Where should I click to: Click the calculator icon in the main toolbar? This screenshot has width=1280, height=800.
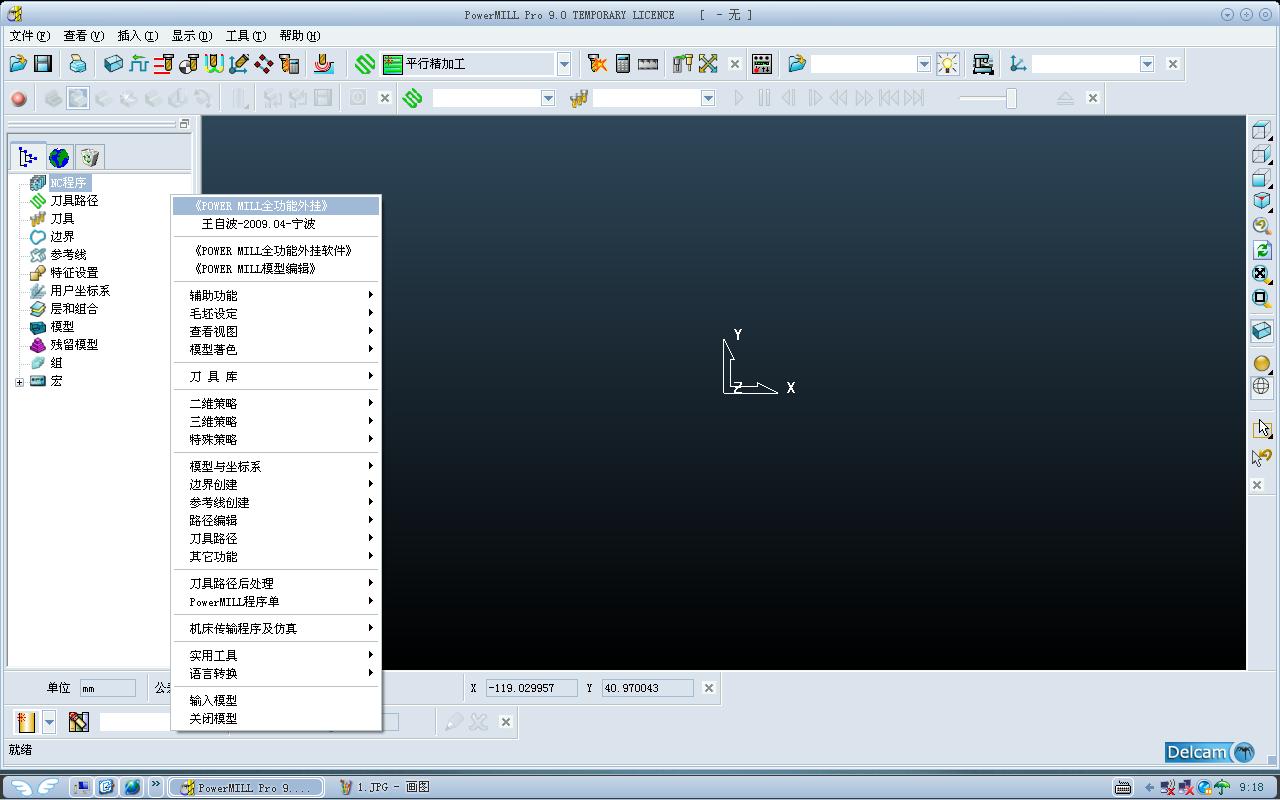pyautogui.click(x=623, y=64)
